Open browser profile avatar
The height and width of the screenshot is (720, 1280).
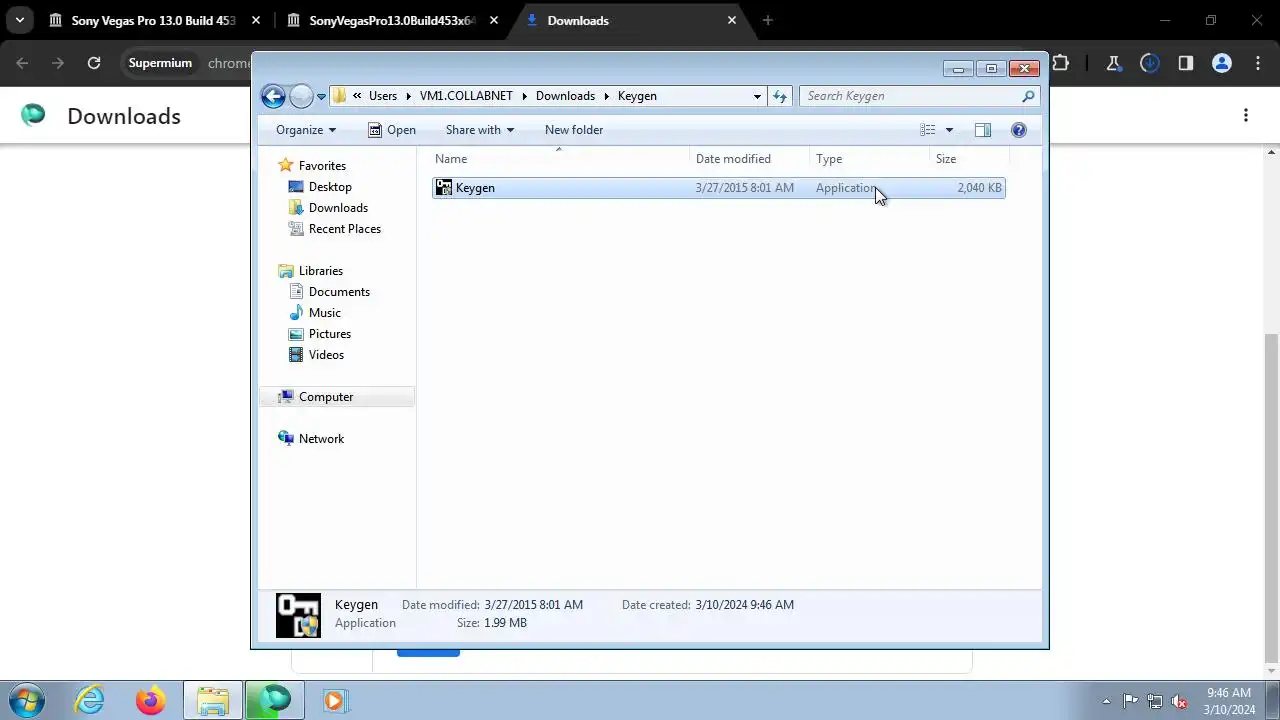[x=1221, y=63]
